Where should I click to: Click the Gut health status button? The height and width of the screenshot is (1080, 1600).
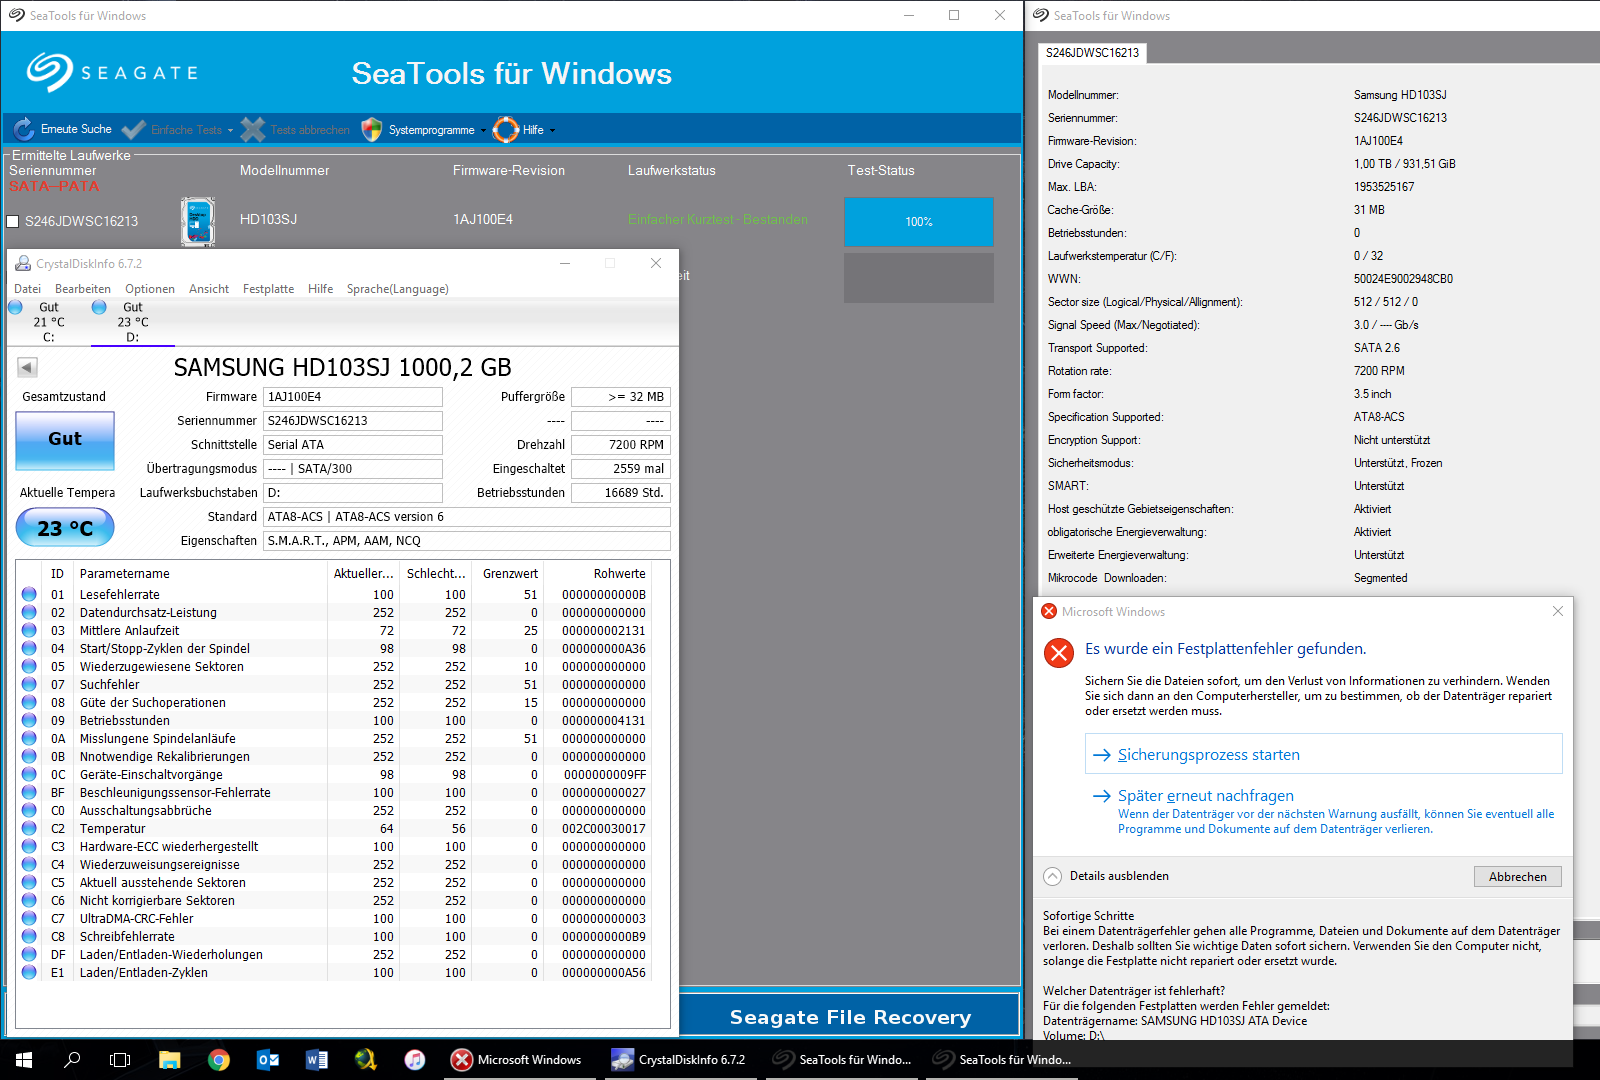tap(65, 439)
